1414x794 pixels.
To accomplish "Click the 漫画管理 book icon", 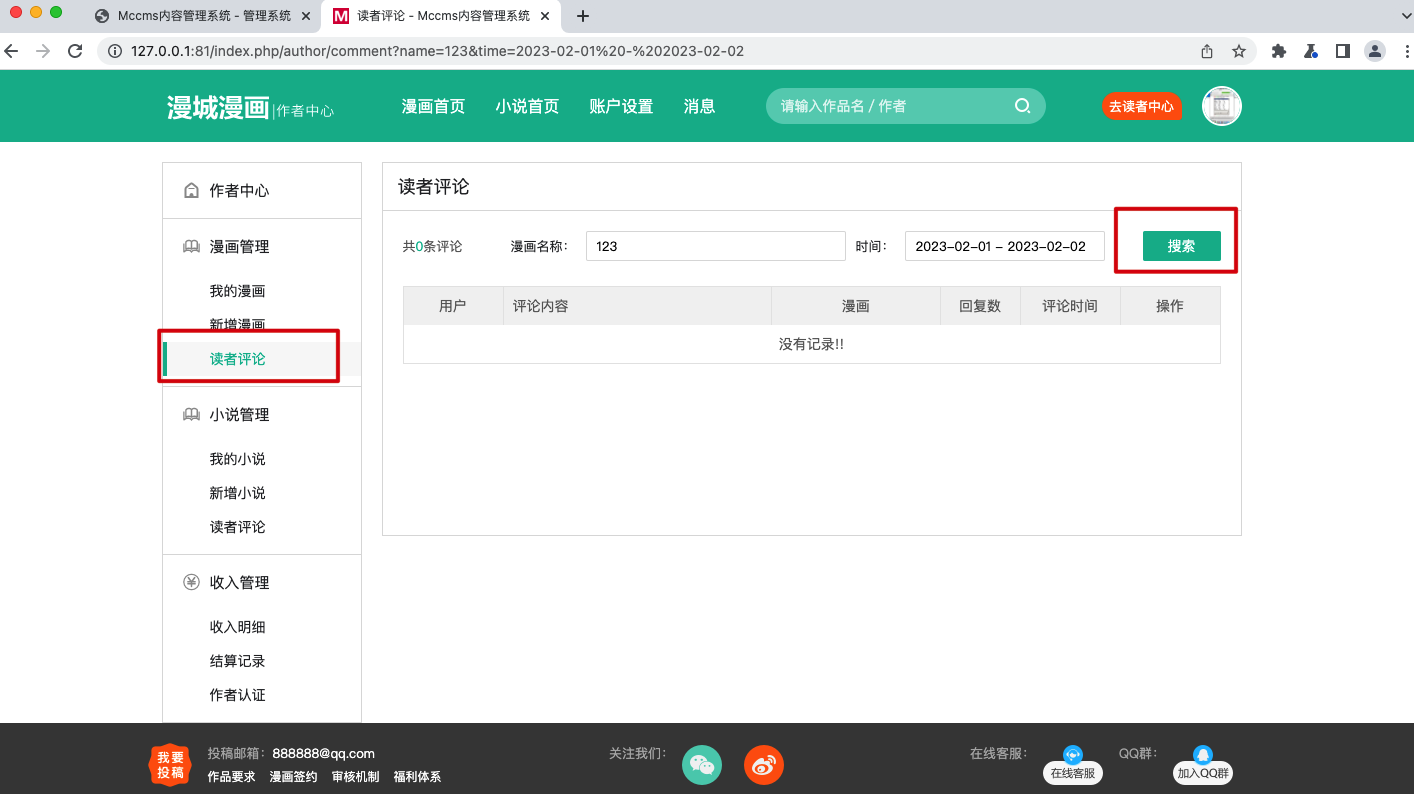I will coord(191,246).
